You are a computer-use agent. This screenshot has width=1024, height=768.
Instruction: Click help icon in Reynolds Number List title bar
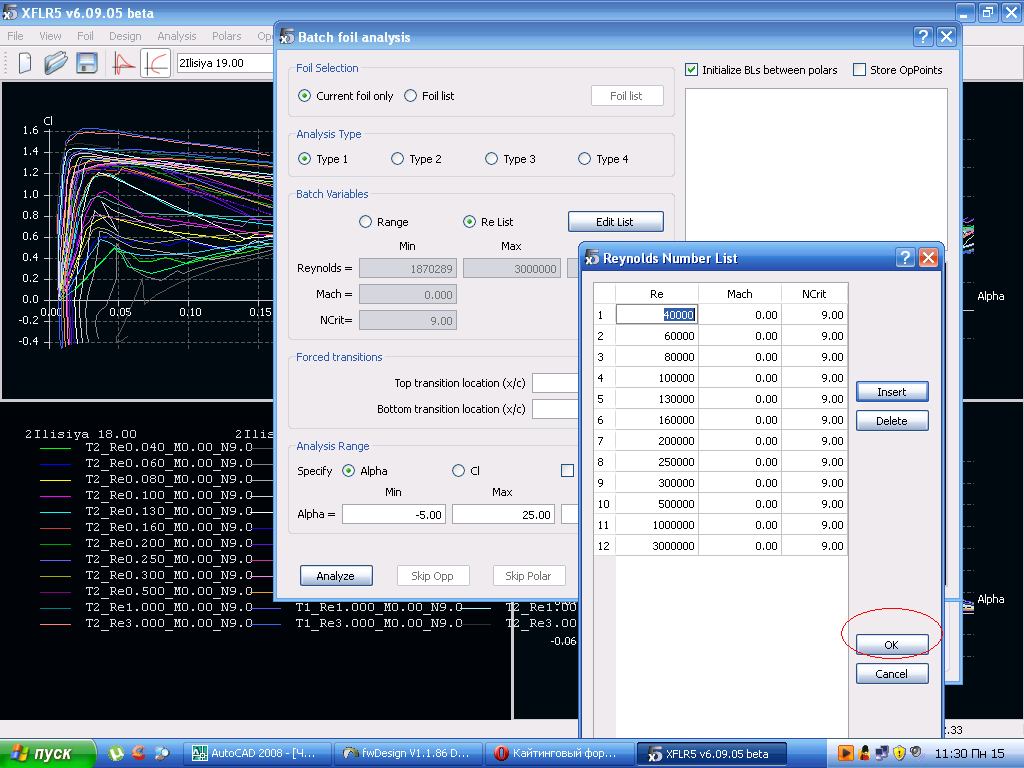[905, 258]
